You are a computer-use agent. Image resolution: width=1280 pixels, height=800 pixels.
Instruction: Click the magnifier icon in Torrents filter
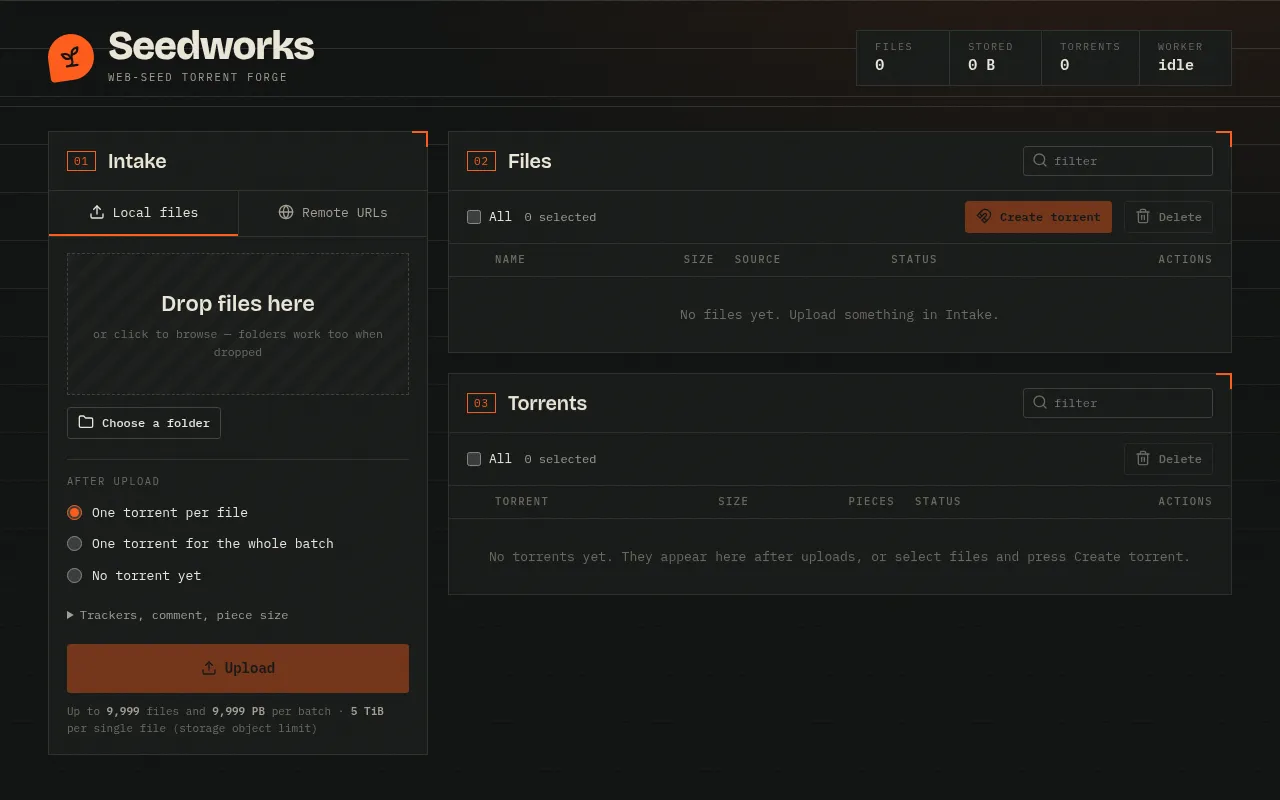1040,402
